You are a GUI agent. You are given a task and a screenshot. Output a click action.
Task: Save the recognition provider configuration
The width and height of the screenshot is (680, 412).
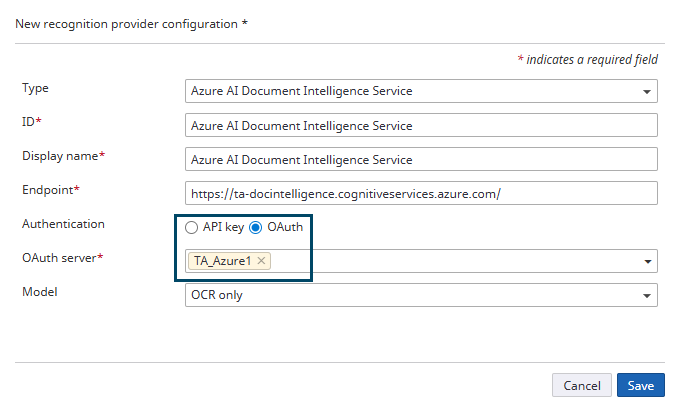click(x=641, y=385)
